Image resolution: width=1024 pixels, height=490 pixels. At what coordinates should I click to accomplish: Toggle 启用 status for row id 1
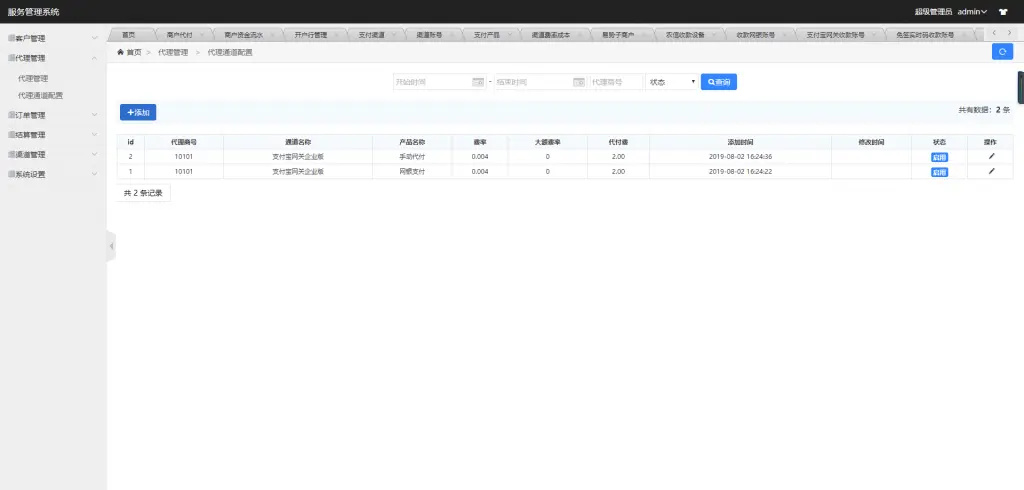click(x=939, y=172)
